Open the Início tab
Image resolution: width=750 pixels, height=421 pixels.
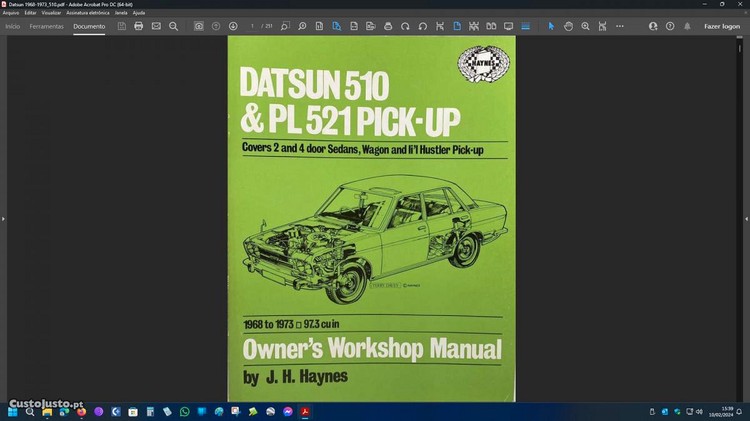pos(13,26)
